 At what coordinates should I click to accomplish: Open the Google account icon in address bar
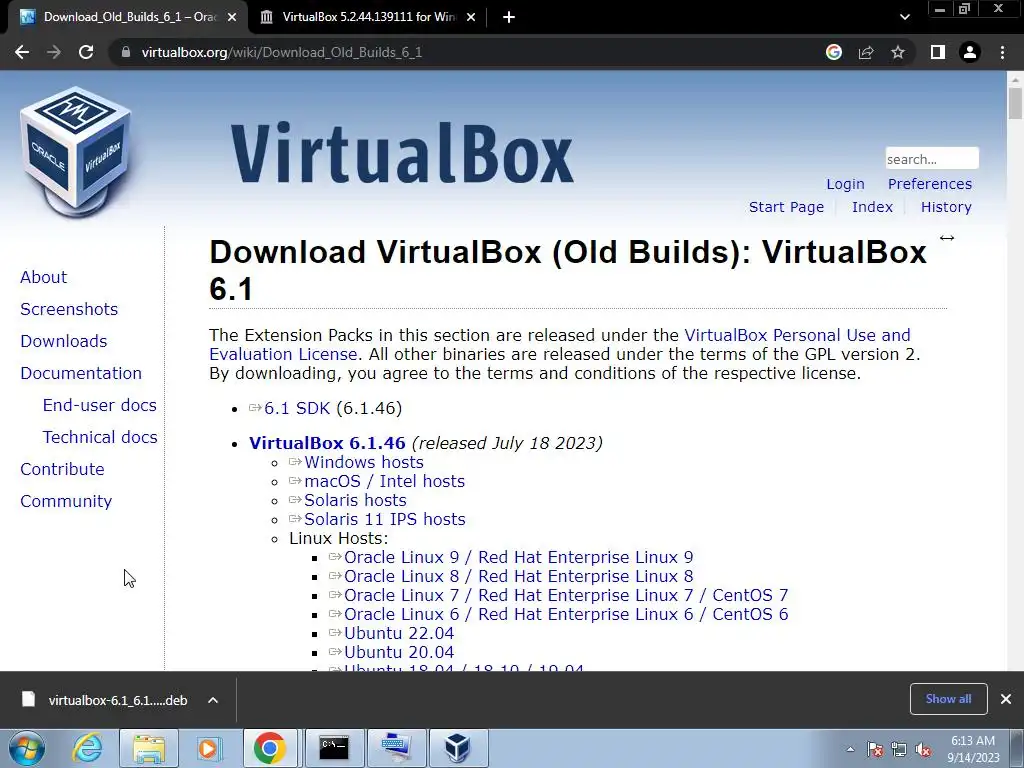[833, 52]
